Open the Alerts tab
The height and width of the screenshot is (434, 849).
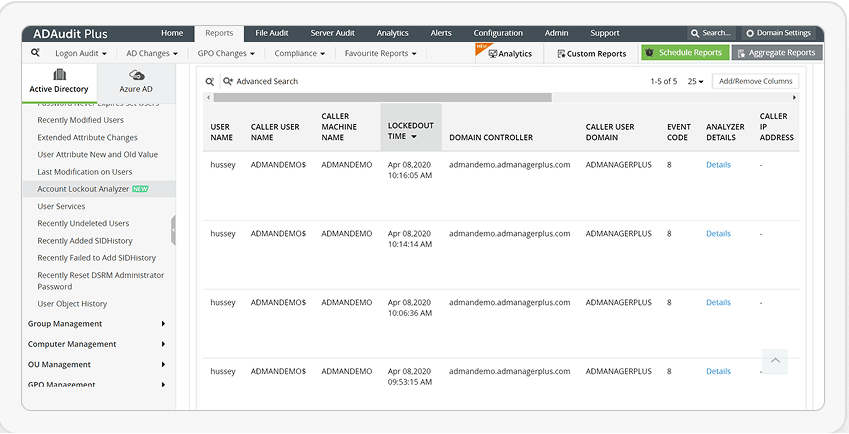441,33
